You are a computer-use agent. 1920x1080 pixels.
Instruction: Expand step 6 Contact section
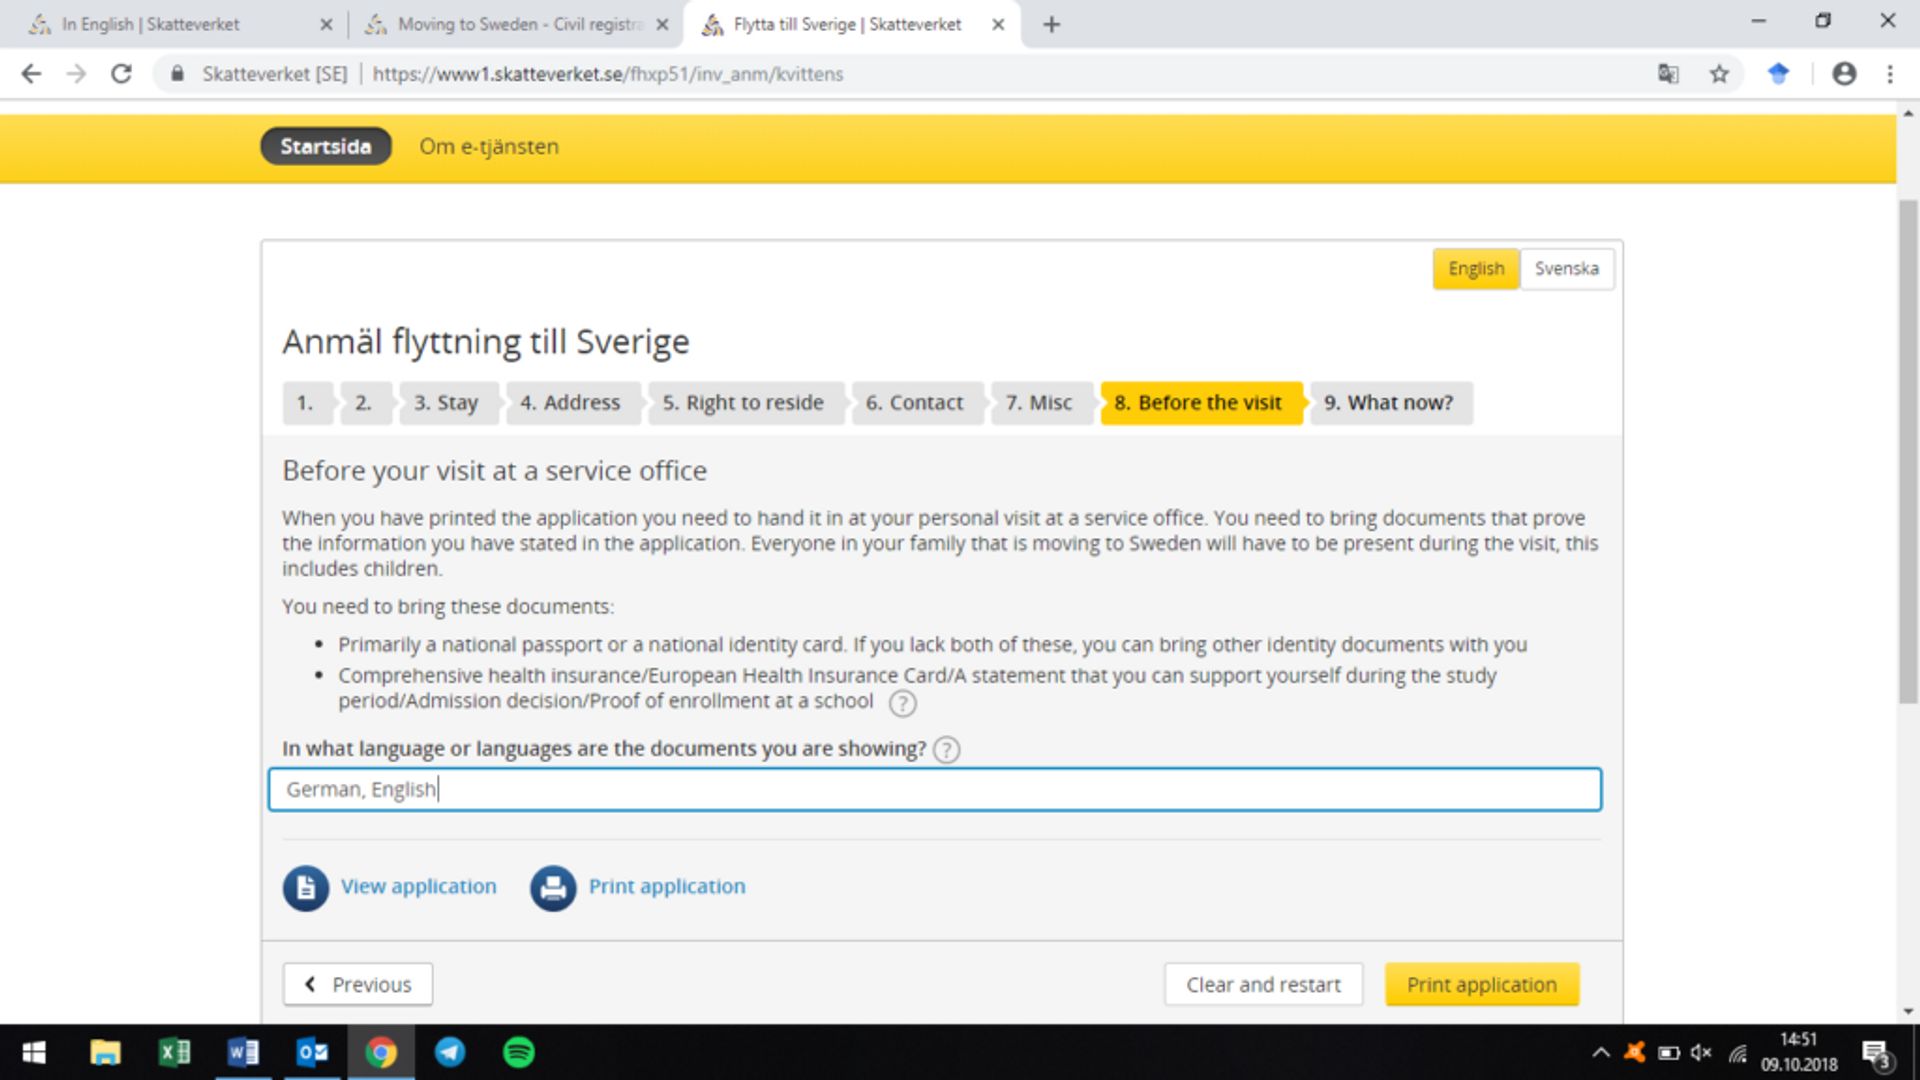pyautogui.click(x=914, y=402)
